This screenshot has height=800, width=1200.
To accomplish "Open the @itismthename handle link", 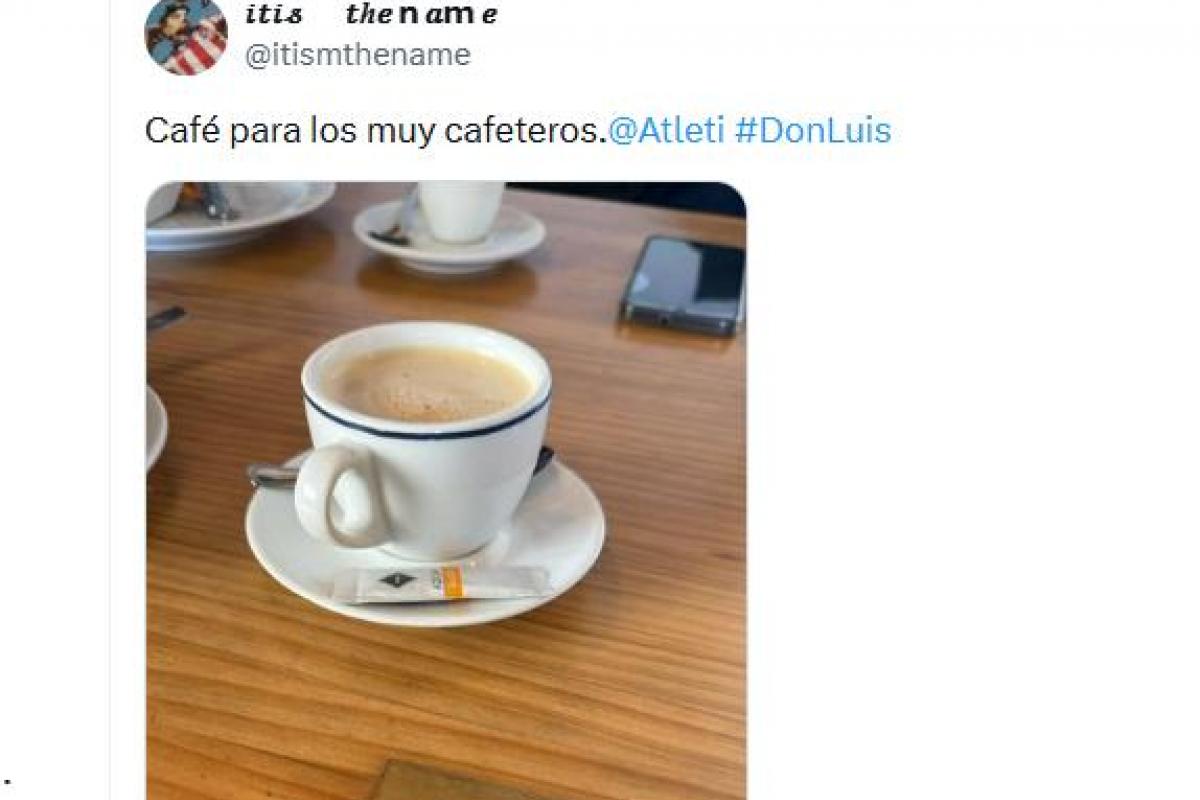I will click(357, 55).
